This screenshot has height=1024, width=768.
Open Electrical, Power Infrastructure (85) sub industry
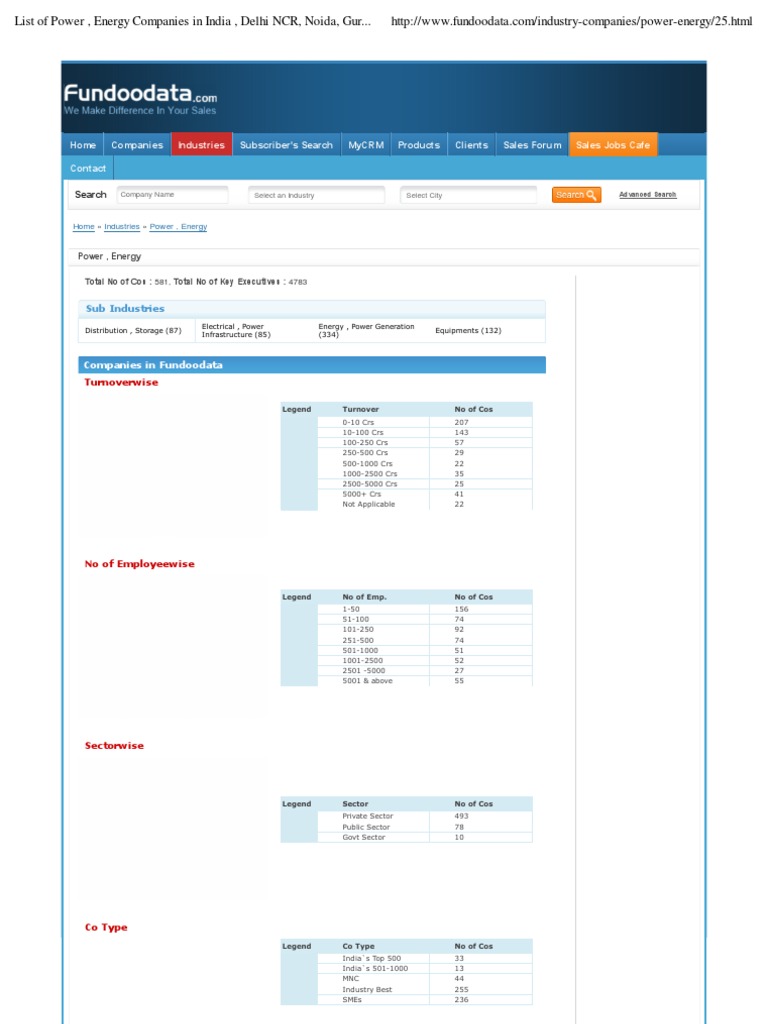click(x=236, y=330)
